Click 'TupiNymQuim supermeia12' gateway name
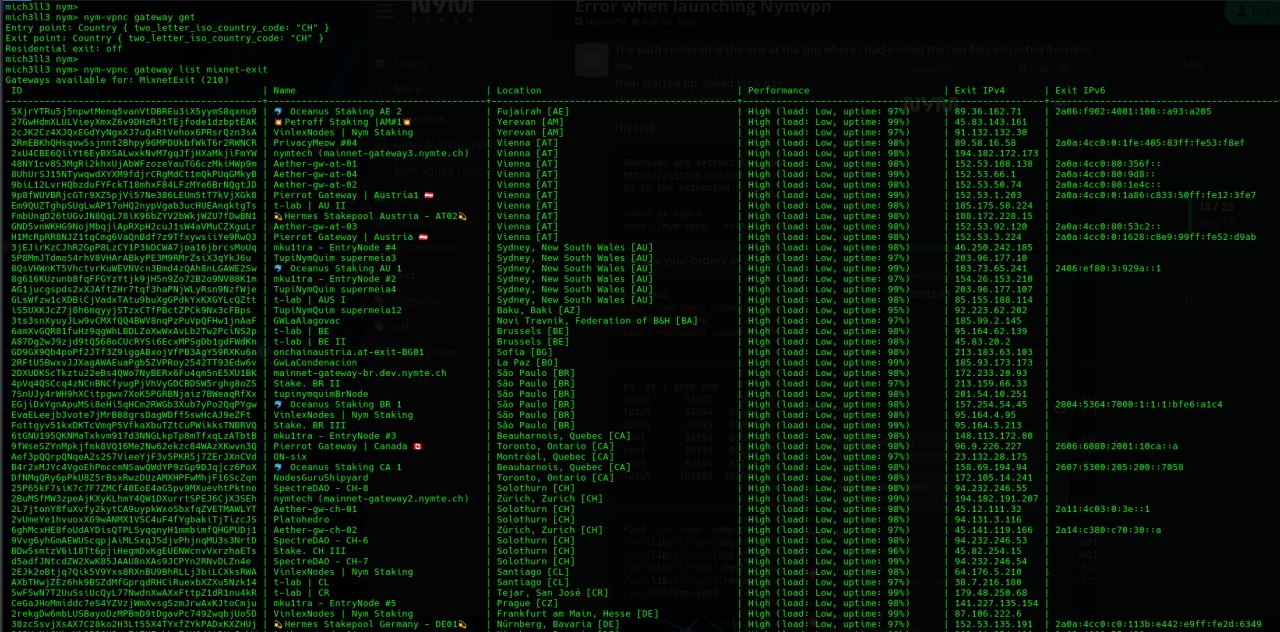The image size is (1280, 632). tap(338, 310)
